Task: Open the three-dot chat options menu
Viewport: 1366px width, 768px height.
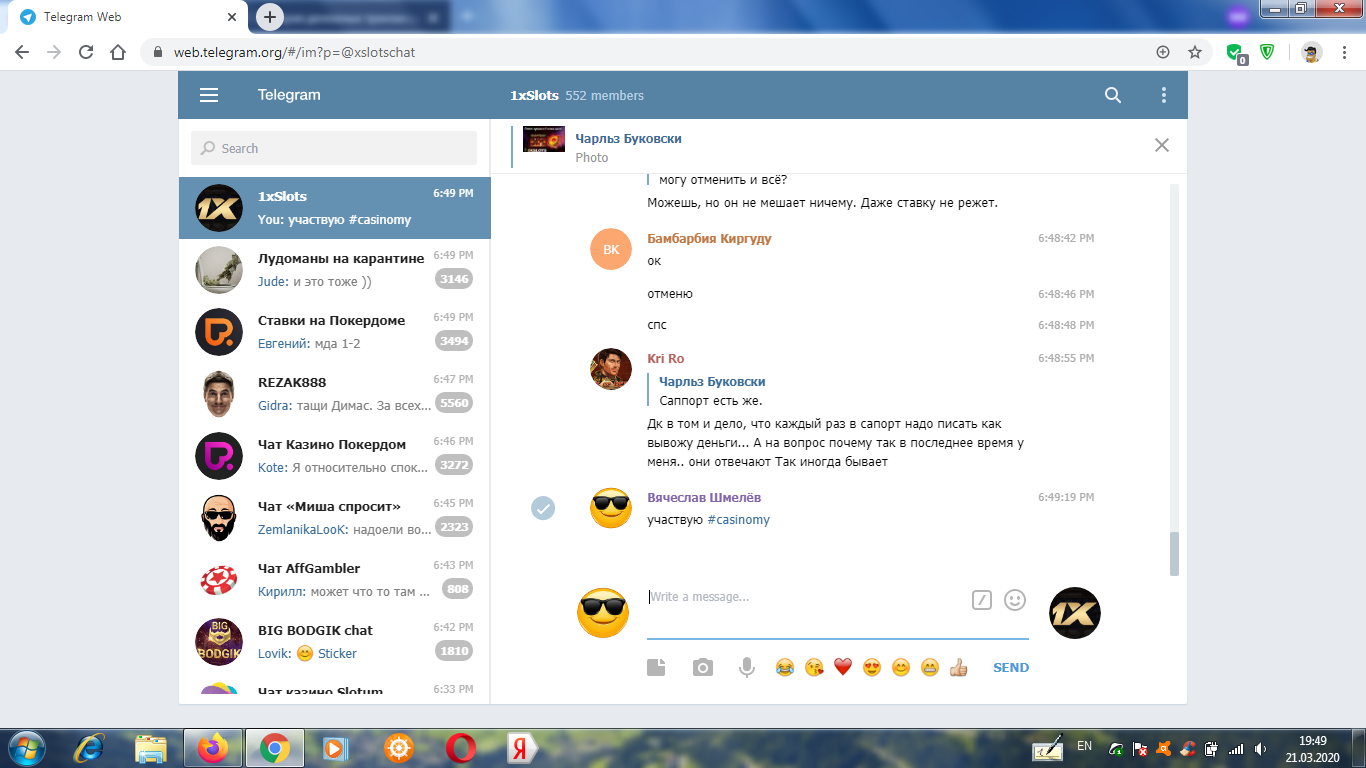Action: click(1163, 95)
